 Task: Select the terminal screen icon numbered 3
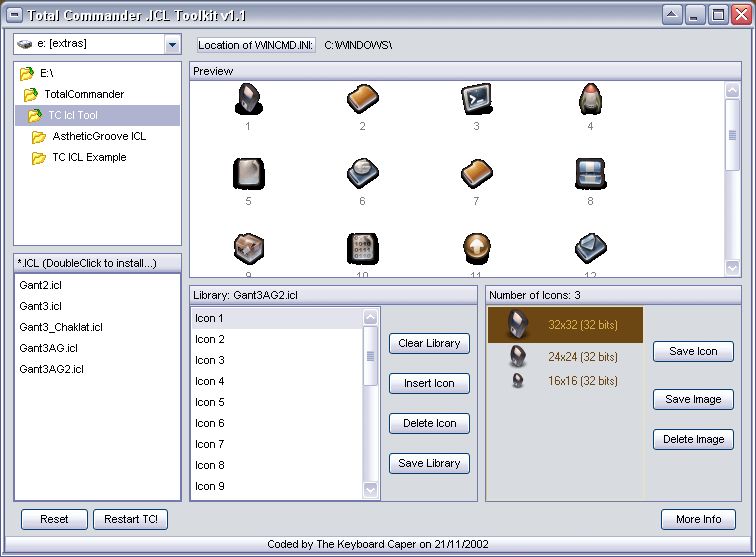[476, 99]
